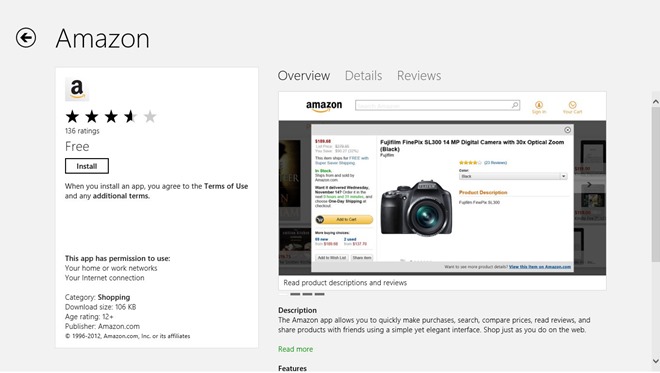Click Read more under Description
Image resolution: width=660 pixels, height=373 pixels.
click(295, 349)
